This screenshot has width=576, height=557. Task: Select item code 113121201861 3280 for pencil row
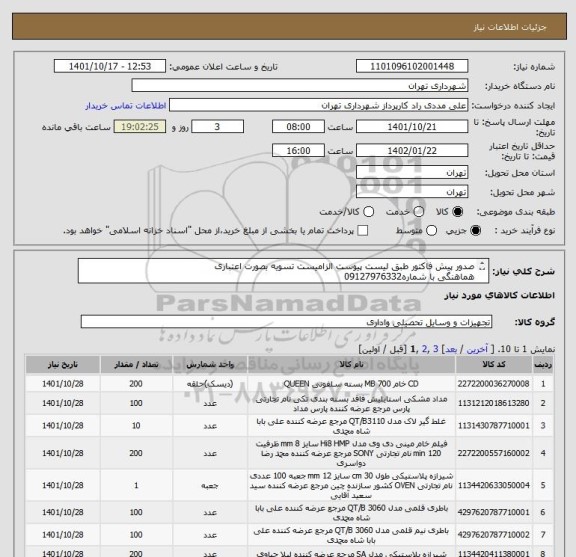point(493,403)
